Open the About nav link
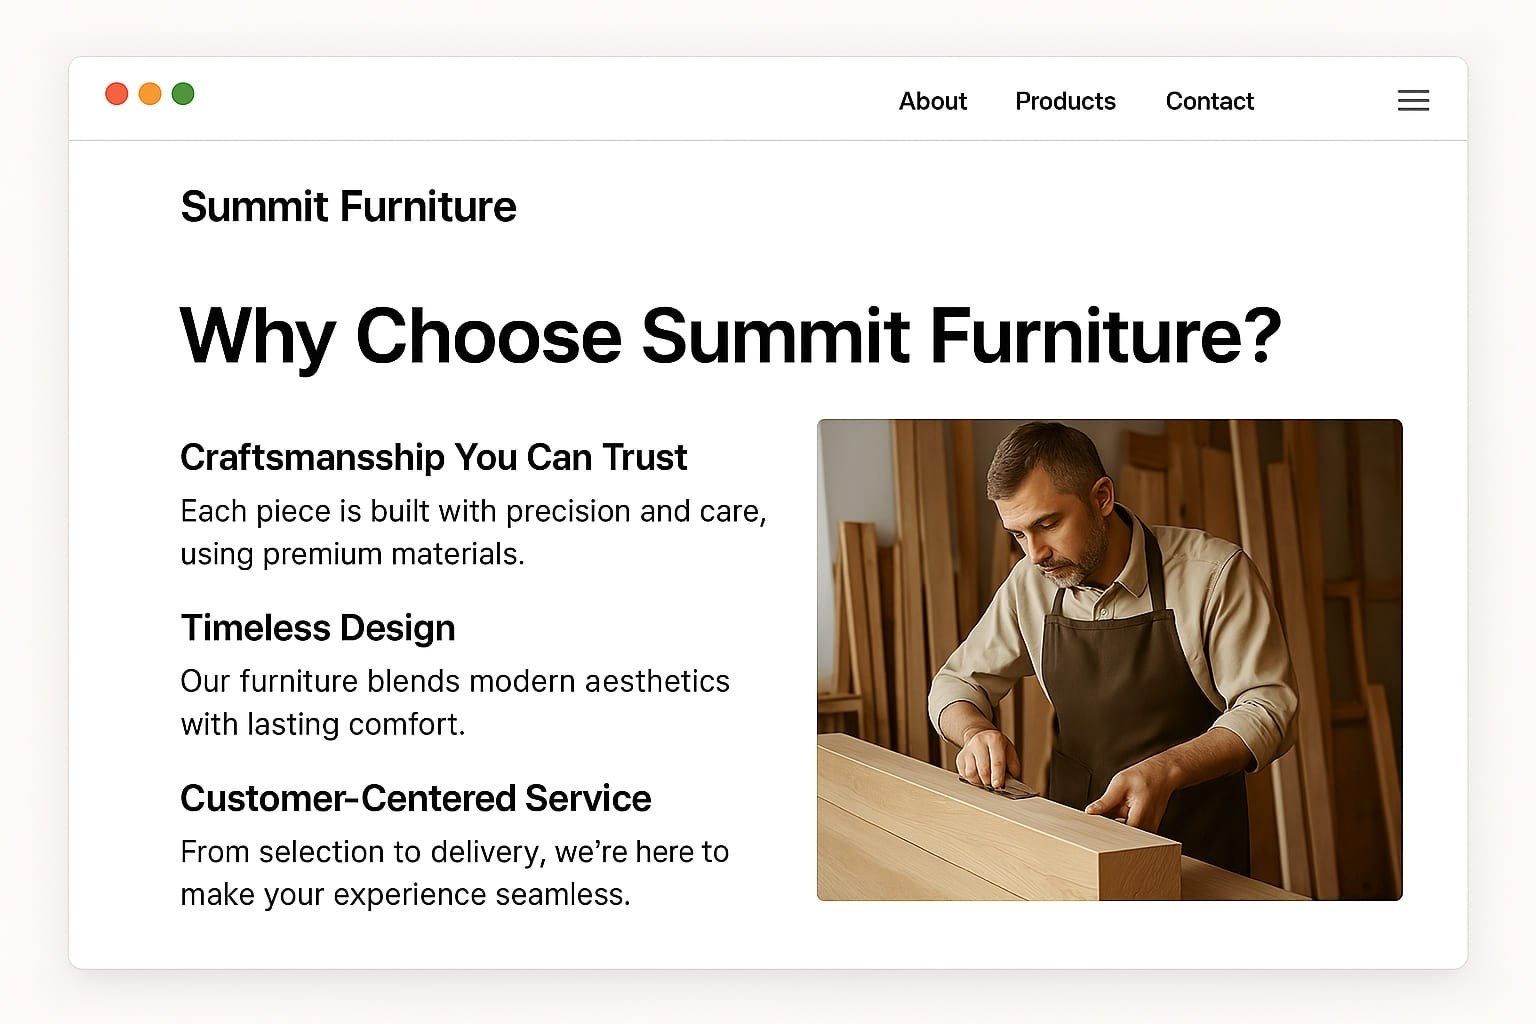Image resolution: width=1536 pixels, height=1024 pixels. [932, 101]
